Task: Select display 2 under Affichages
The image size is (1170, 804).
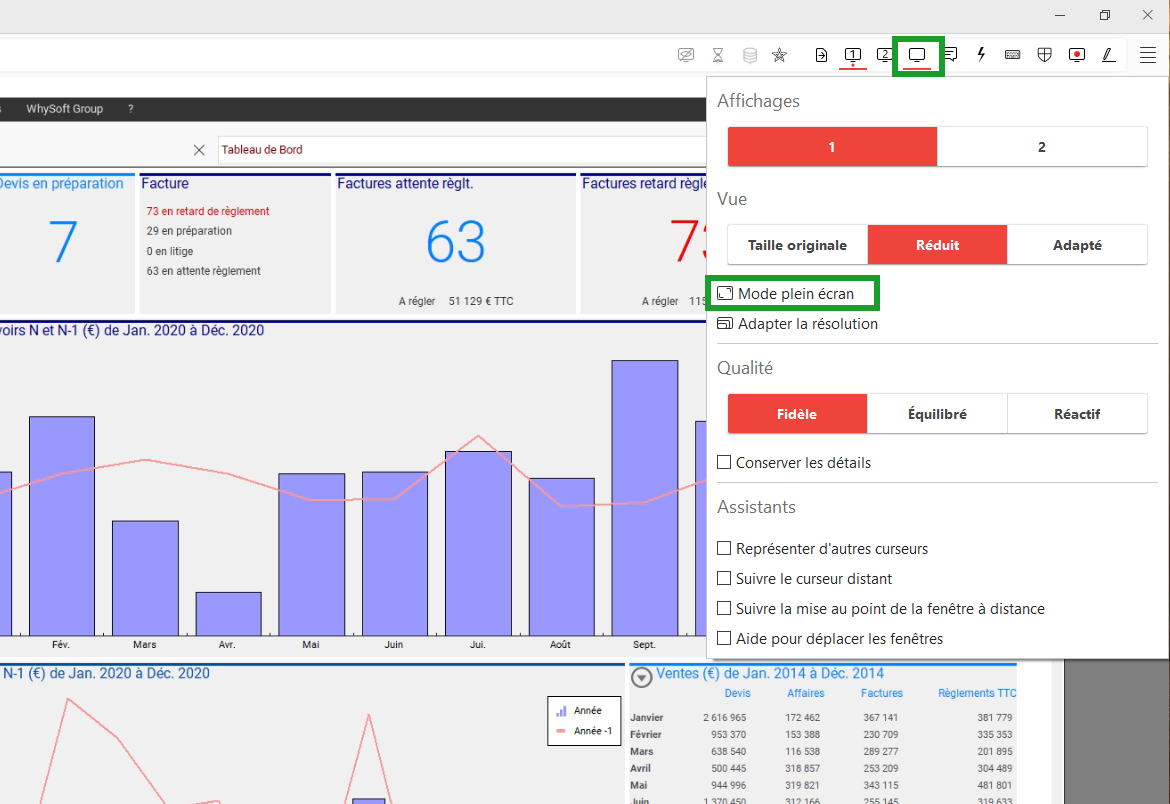Action: 1041,147
